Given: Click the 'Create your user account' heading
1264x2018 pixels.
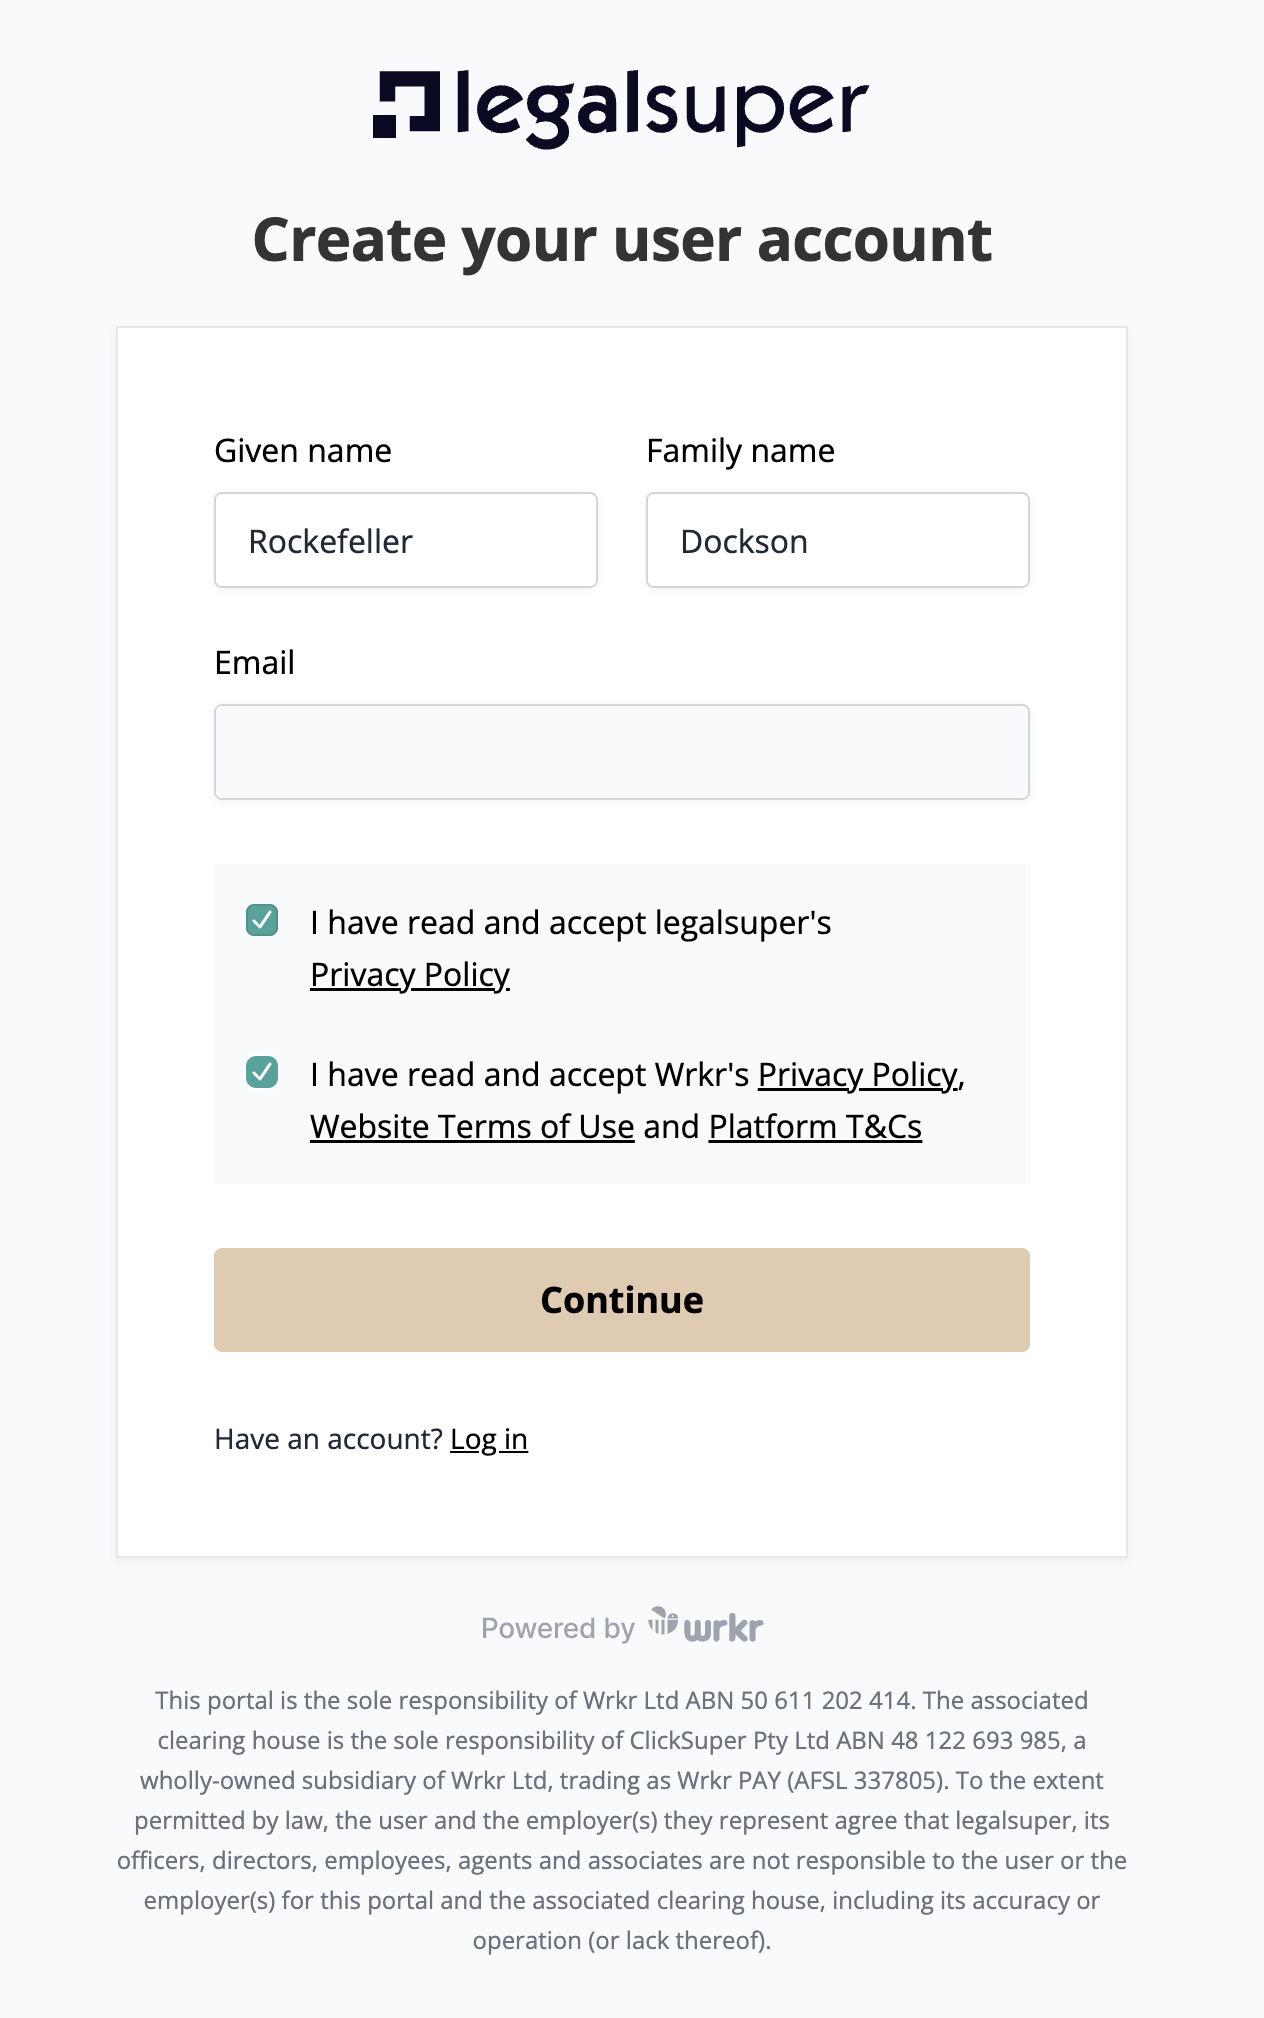Looking at the screenshot, I should tap(622, 241).
